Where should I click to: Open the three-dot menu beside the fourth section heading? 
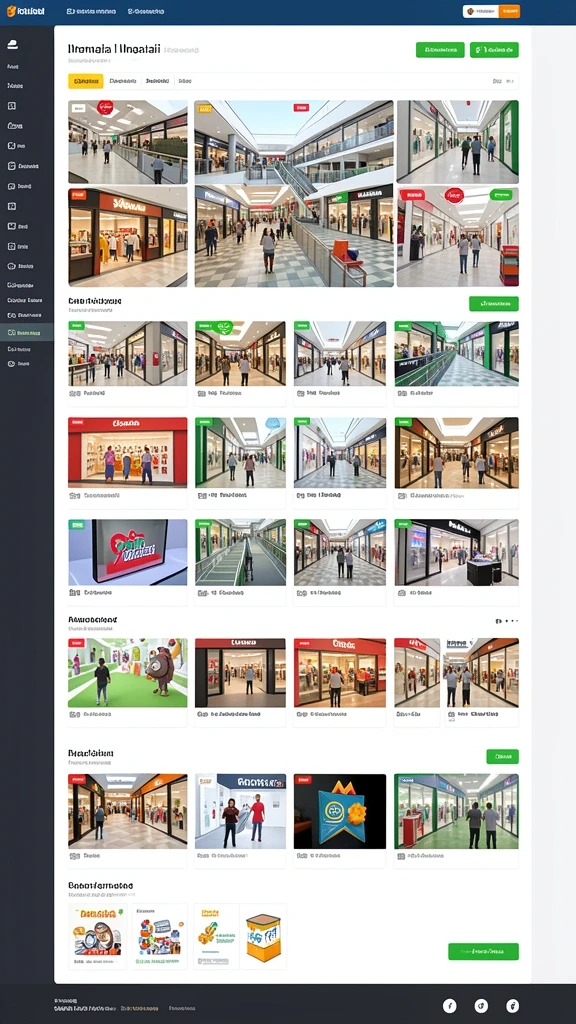click(507, 621)
